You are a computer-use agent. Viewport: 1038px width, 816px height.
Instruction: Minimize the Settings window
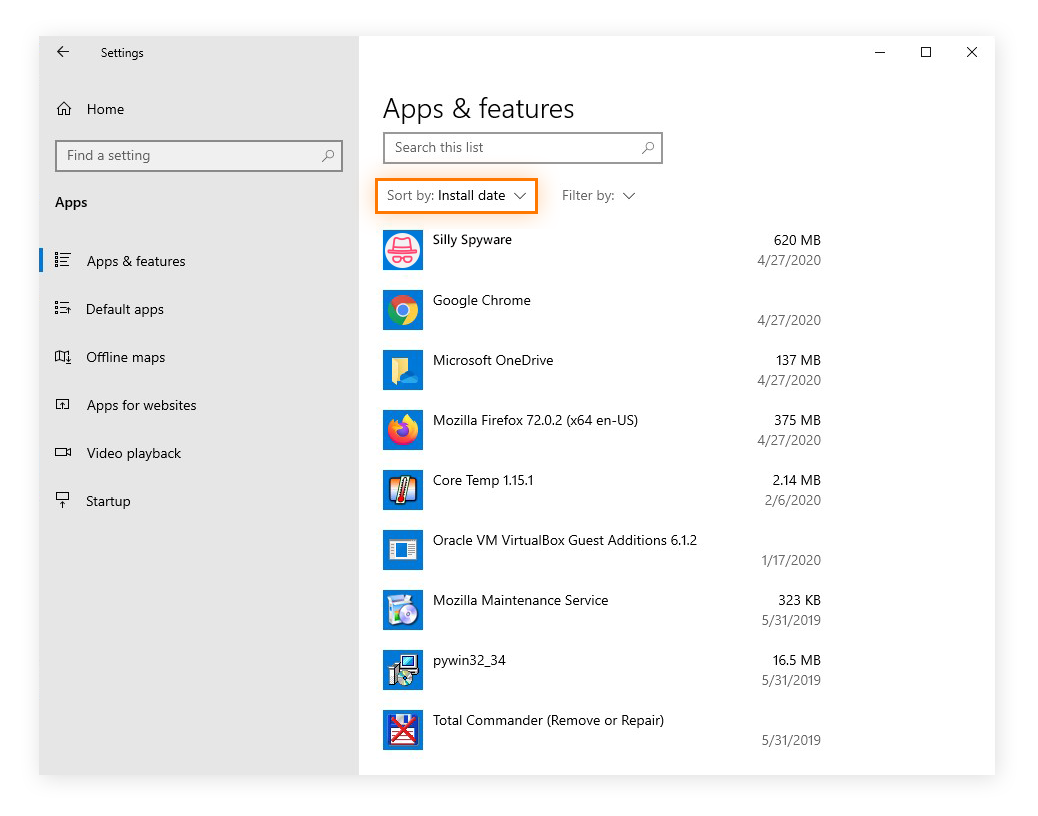(880, 52)
